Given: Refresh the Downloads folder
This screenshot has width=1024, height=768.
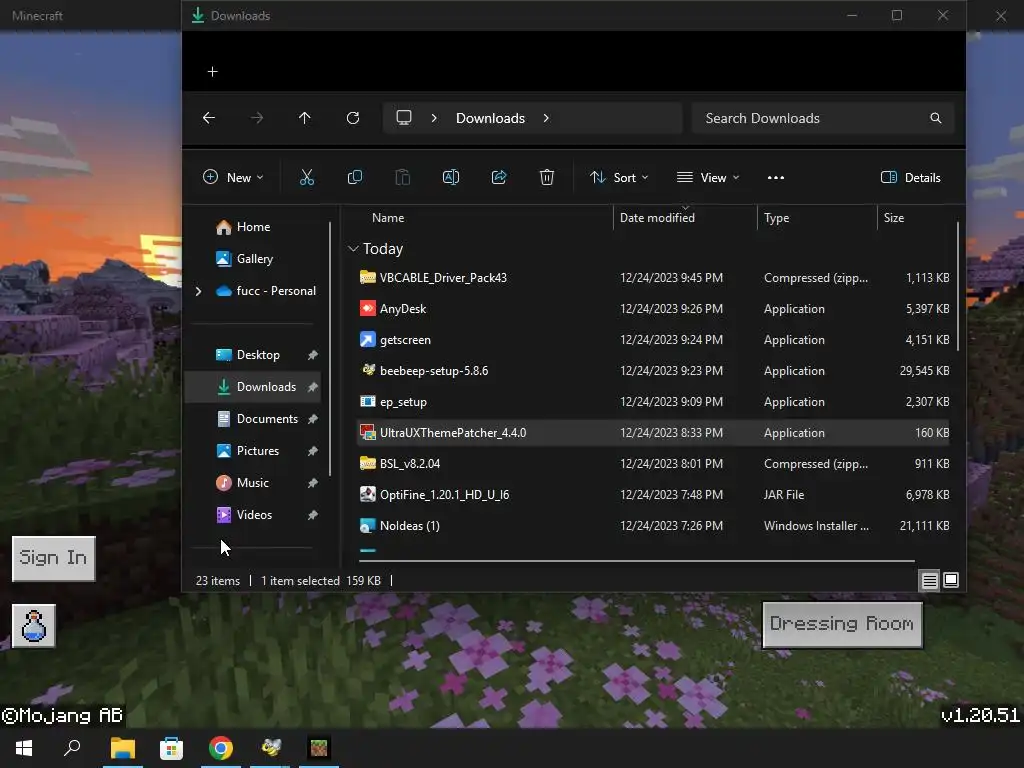Looking at the screenshot, I should tap(353, 118).
